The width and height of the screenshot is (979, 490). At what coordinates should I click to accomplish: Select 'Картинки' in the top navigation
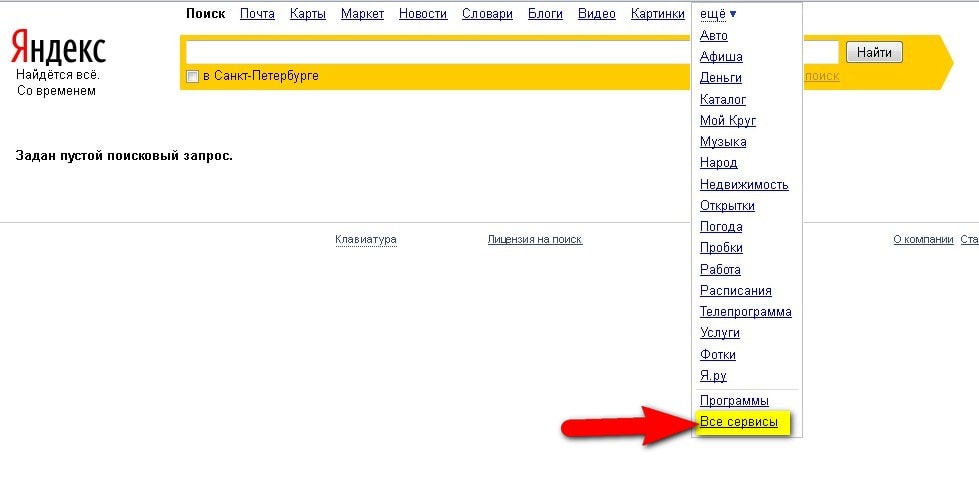tap(657, 14)
